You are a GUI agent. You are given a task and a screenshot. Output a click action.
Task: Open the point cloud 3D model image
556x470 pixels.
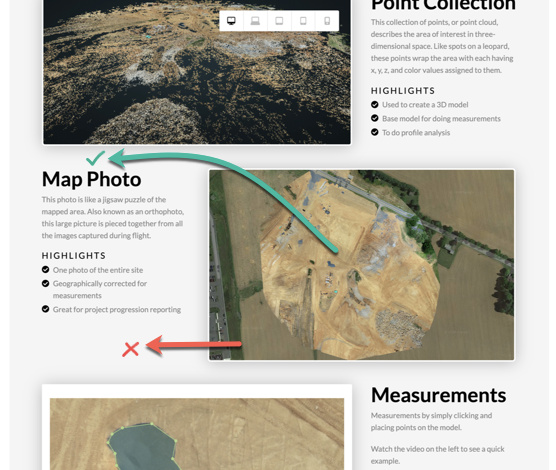point(197,72)
